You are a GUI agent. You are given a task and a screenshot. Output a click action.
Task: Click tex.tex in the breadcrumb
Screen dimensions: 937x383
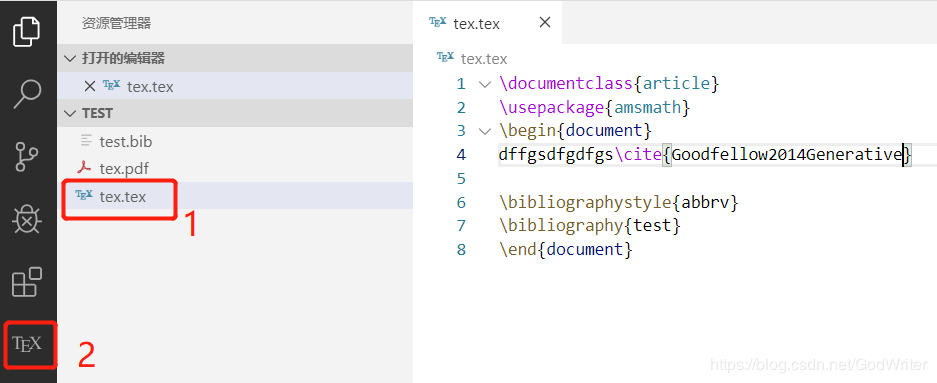[484, 59]
